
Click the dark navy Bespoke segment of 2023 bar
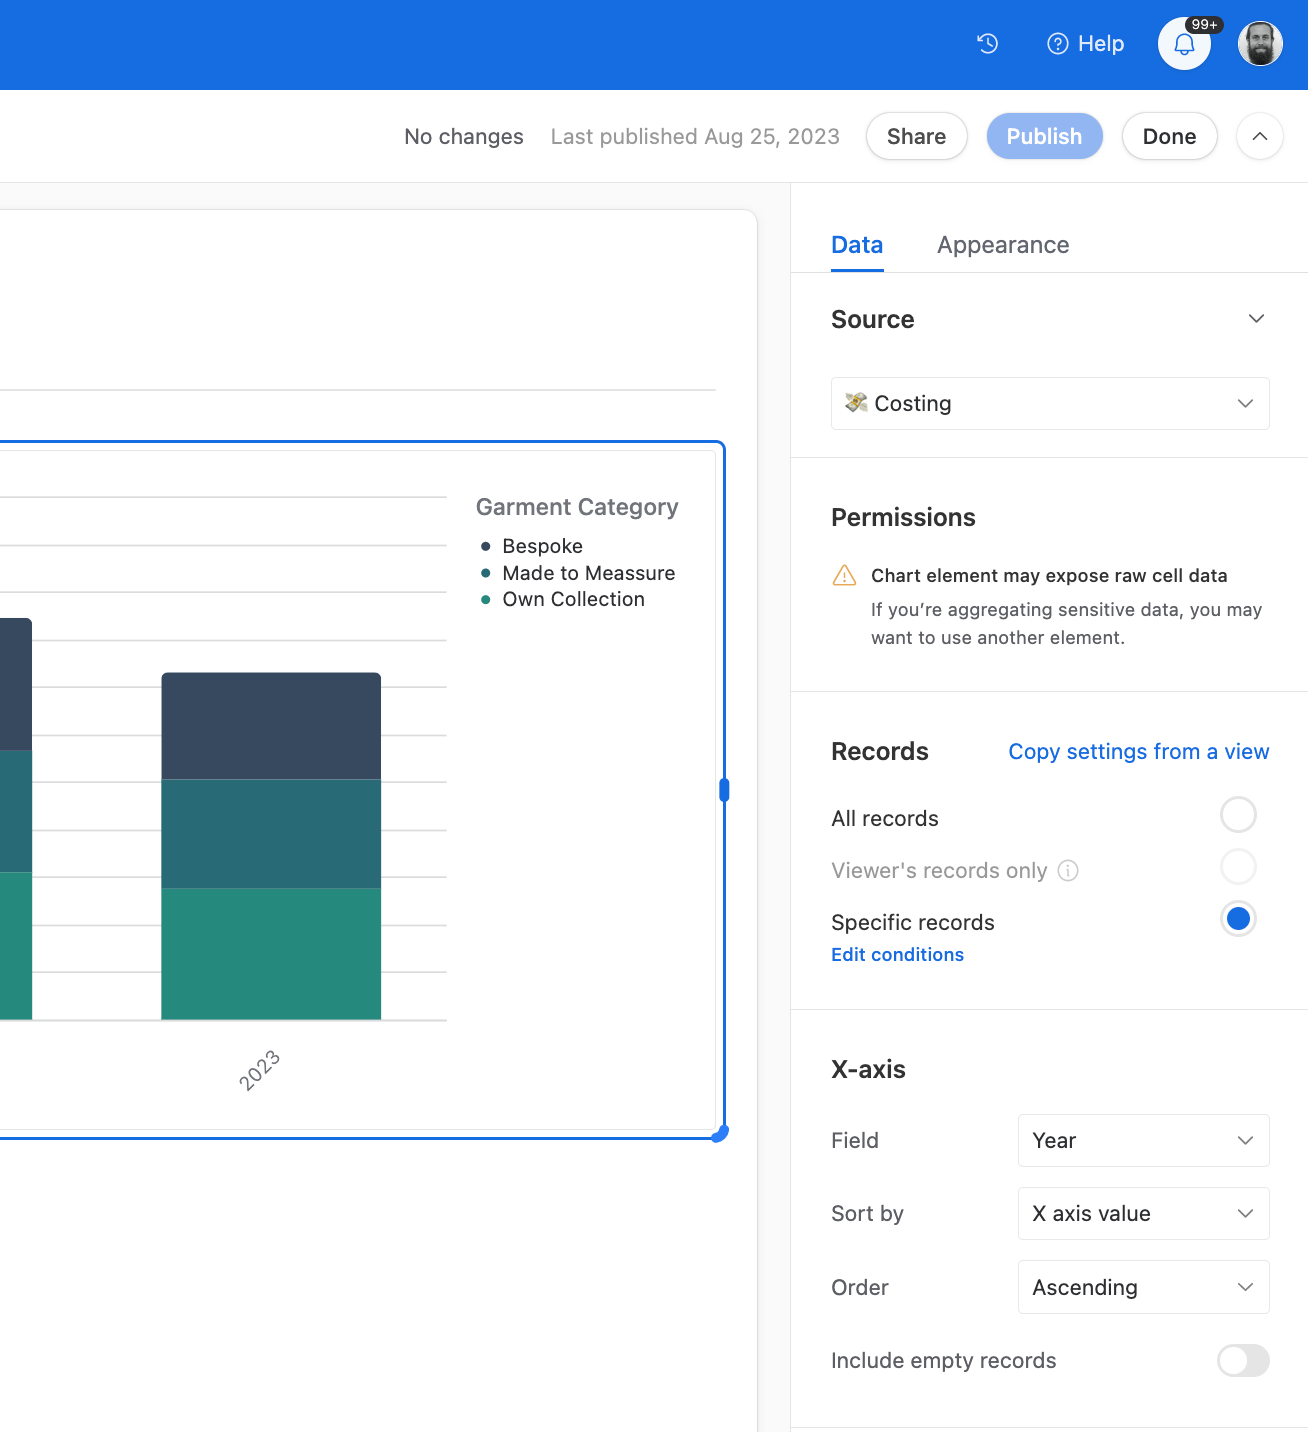pyautogui.click(x=271, y=726)
